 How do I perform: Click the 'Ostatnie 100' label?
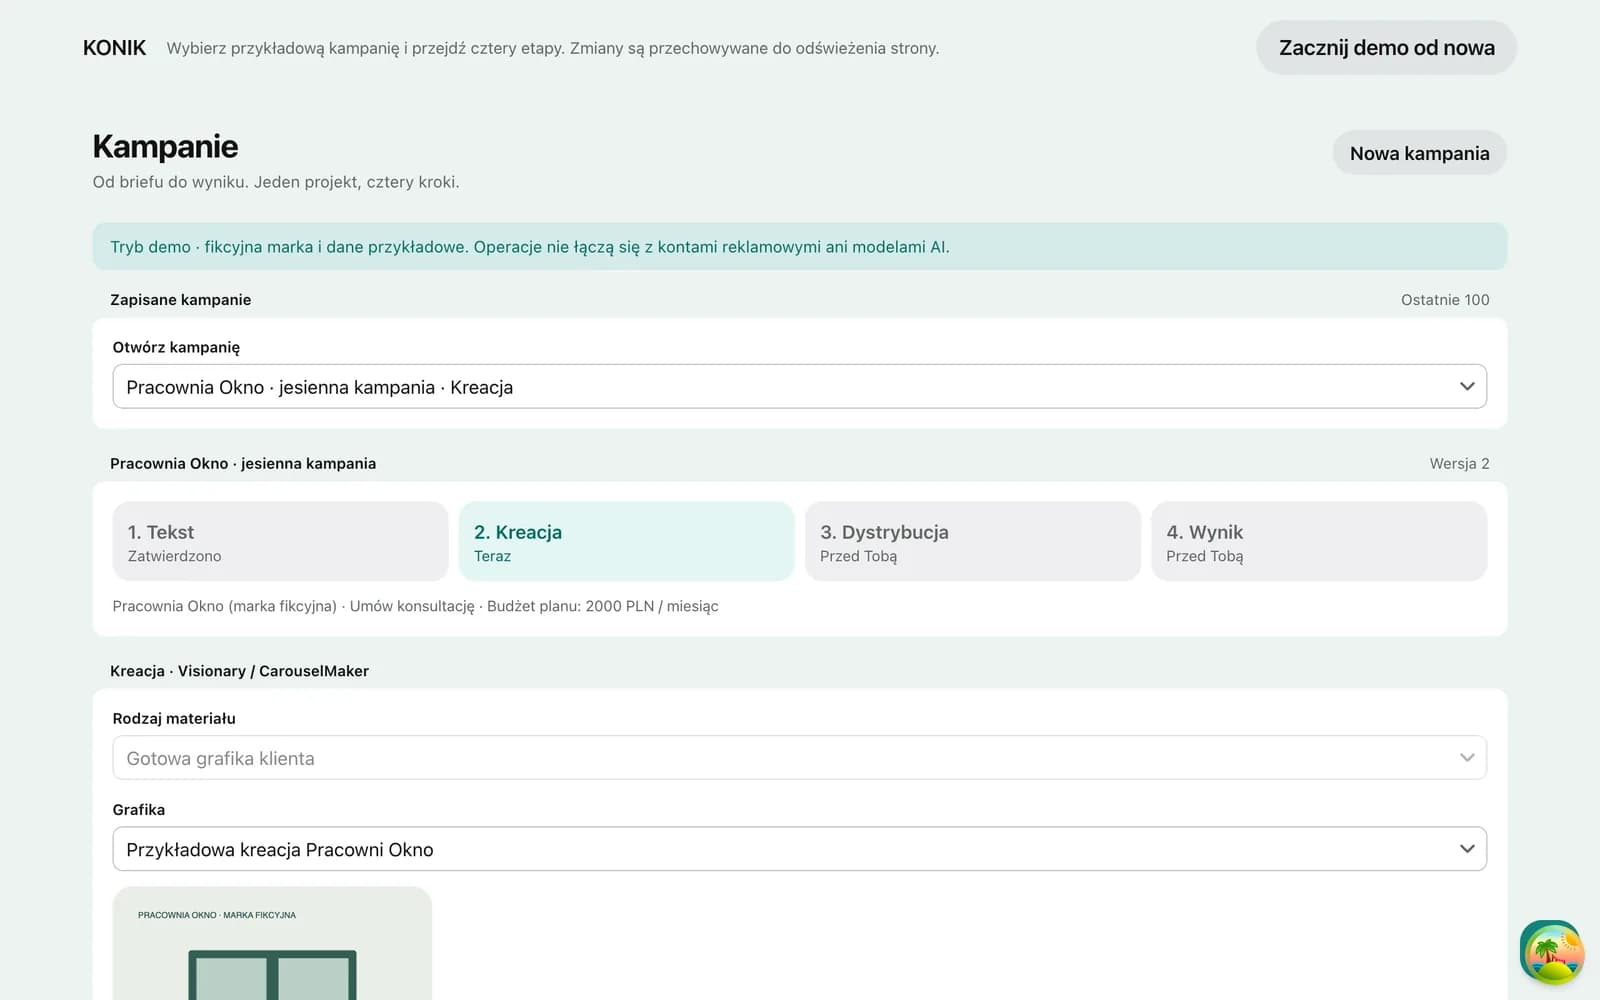click(x=1445, y=300)
